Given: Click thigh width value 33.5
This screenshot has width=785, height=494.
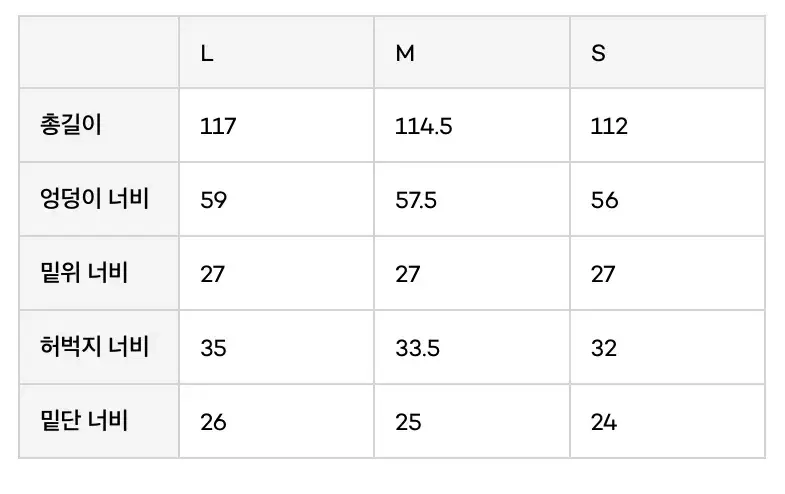Looking at the screenshot, I should tap(416, 348).
